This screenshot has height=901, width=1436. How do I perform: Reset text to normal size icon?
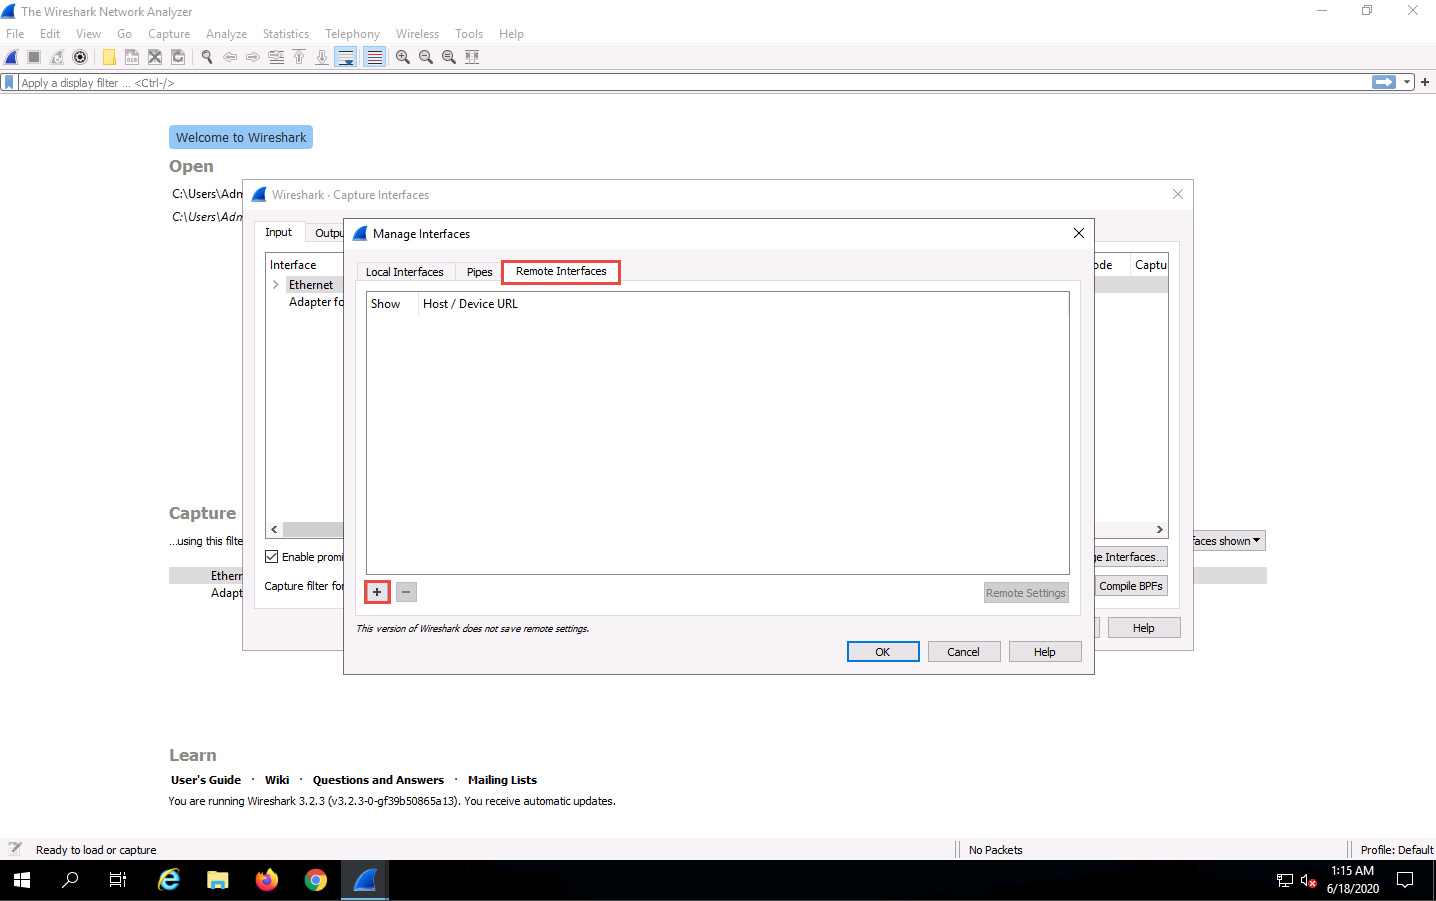[449, 57]
